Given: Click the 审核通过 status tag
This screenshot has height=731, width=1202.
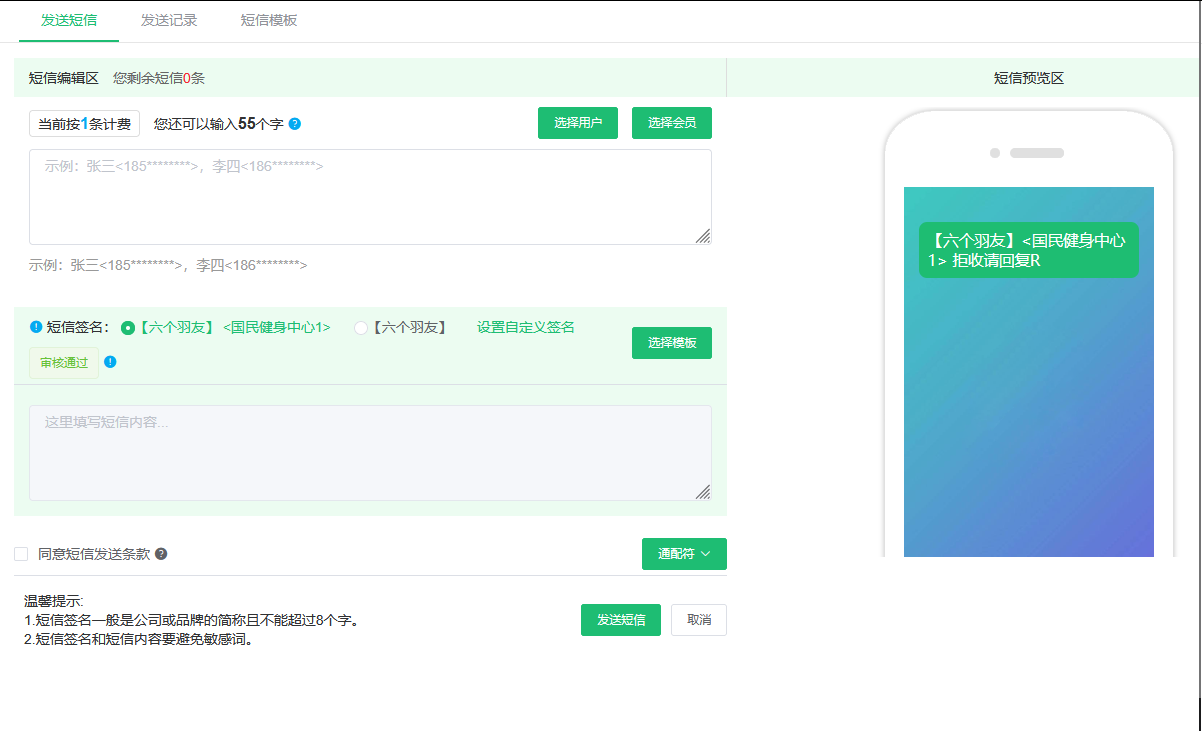Looking at the screenshot, I should click(63, 363).
